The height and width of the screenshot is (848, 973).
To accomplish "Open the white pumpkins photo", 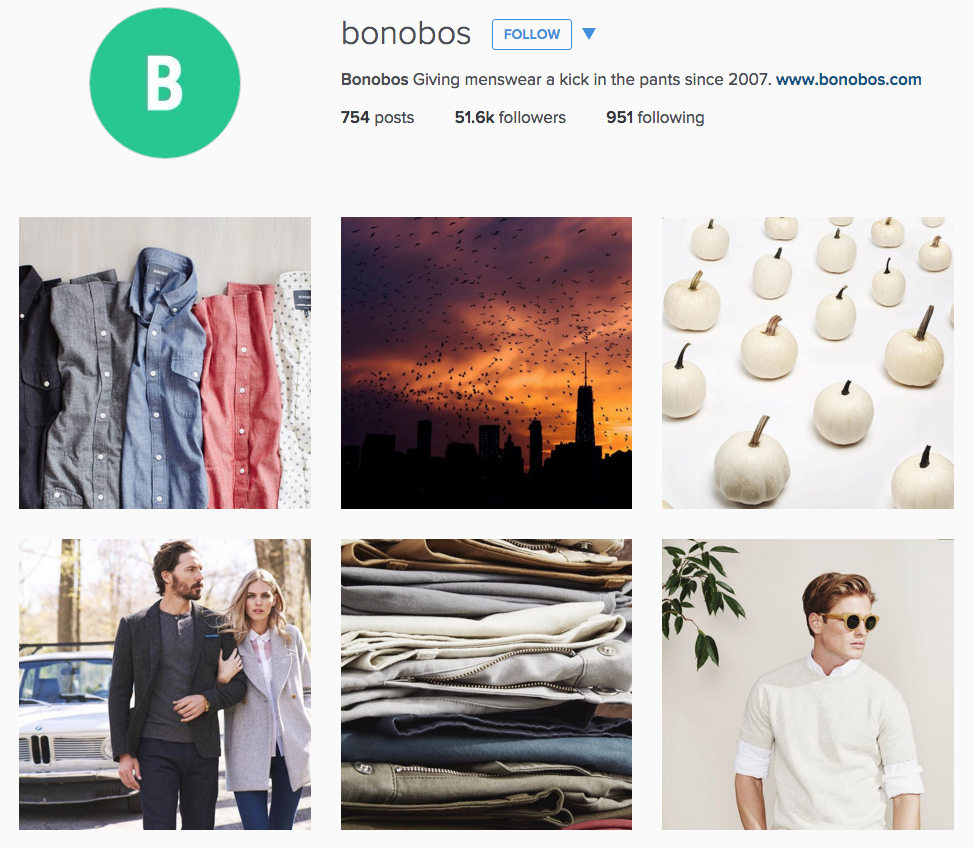I will click(808, 363).
